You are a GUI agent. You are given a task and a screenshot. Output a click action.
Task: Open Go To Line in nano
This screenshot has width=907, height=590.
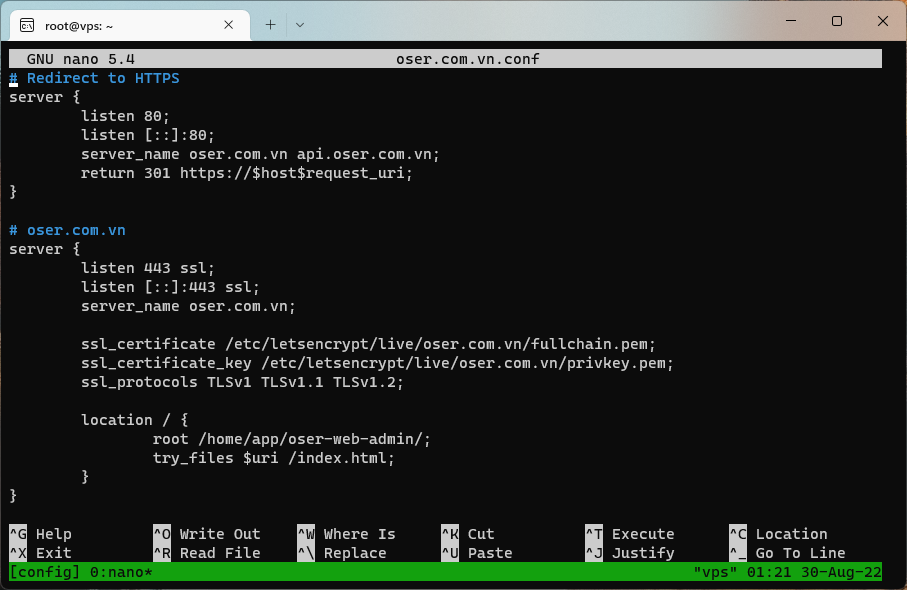tap(790, 552)
